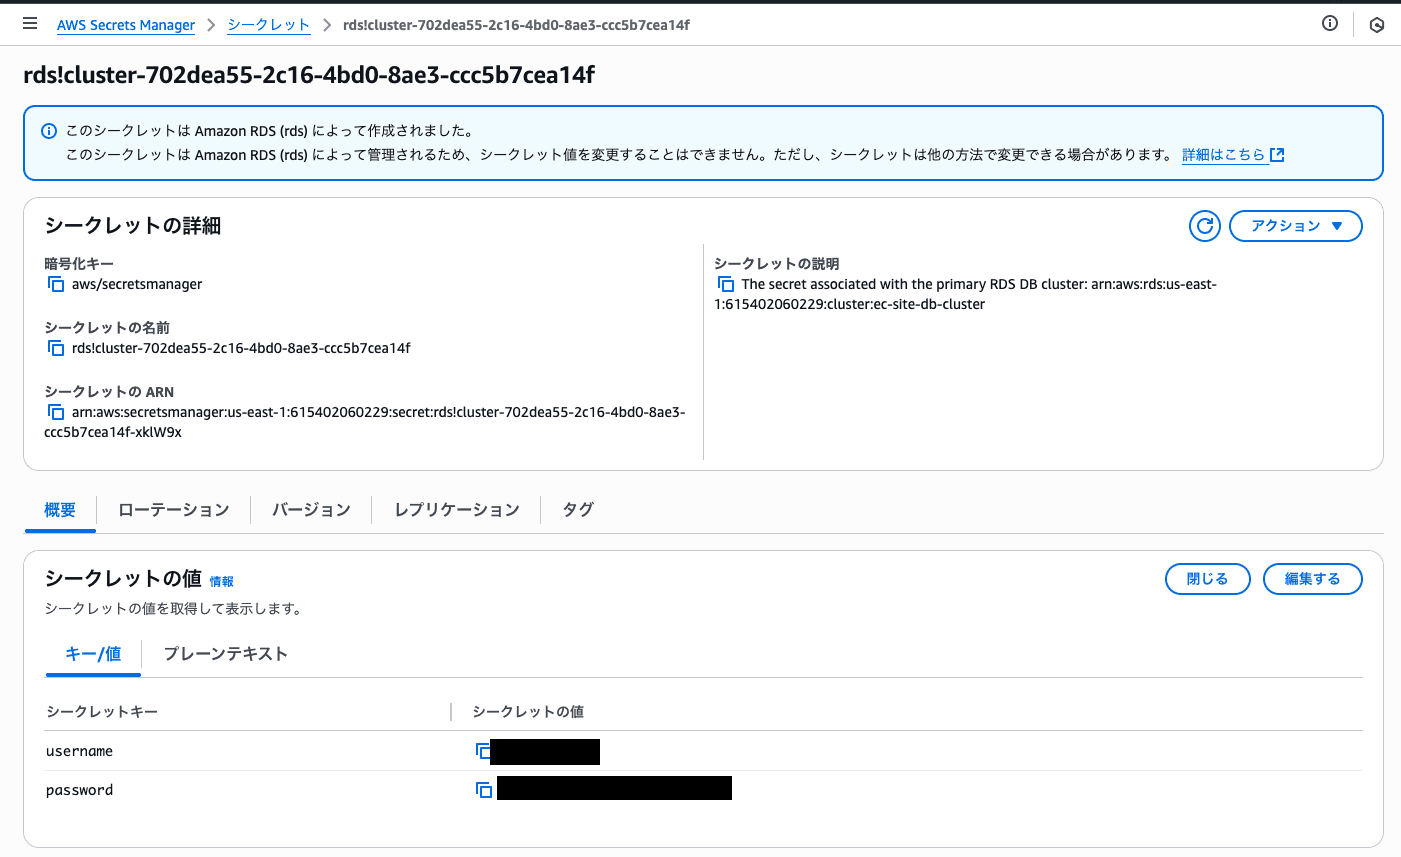This screenshot has height=857, width=1401.
Task: Copy the username secret value
Action: [x=483, y=751]
